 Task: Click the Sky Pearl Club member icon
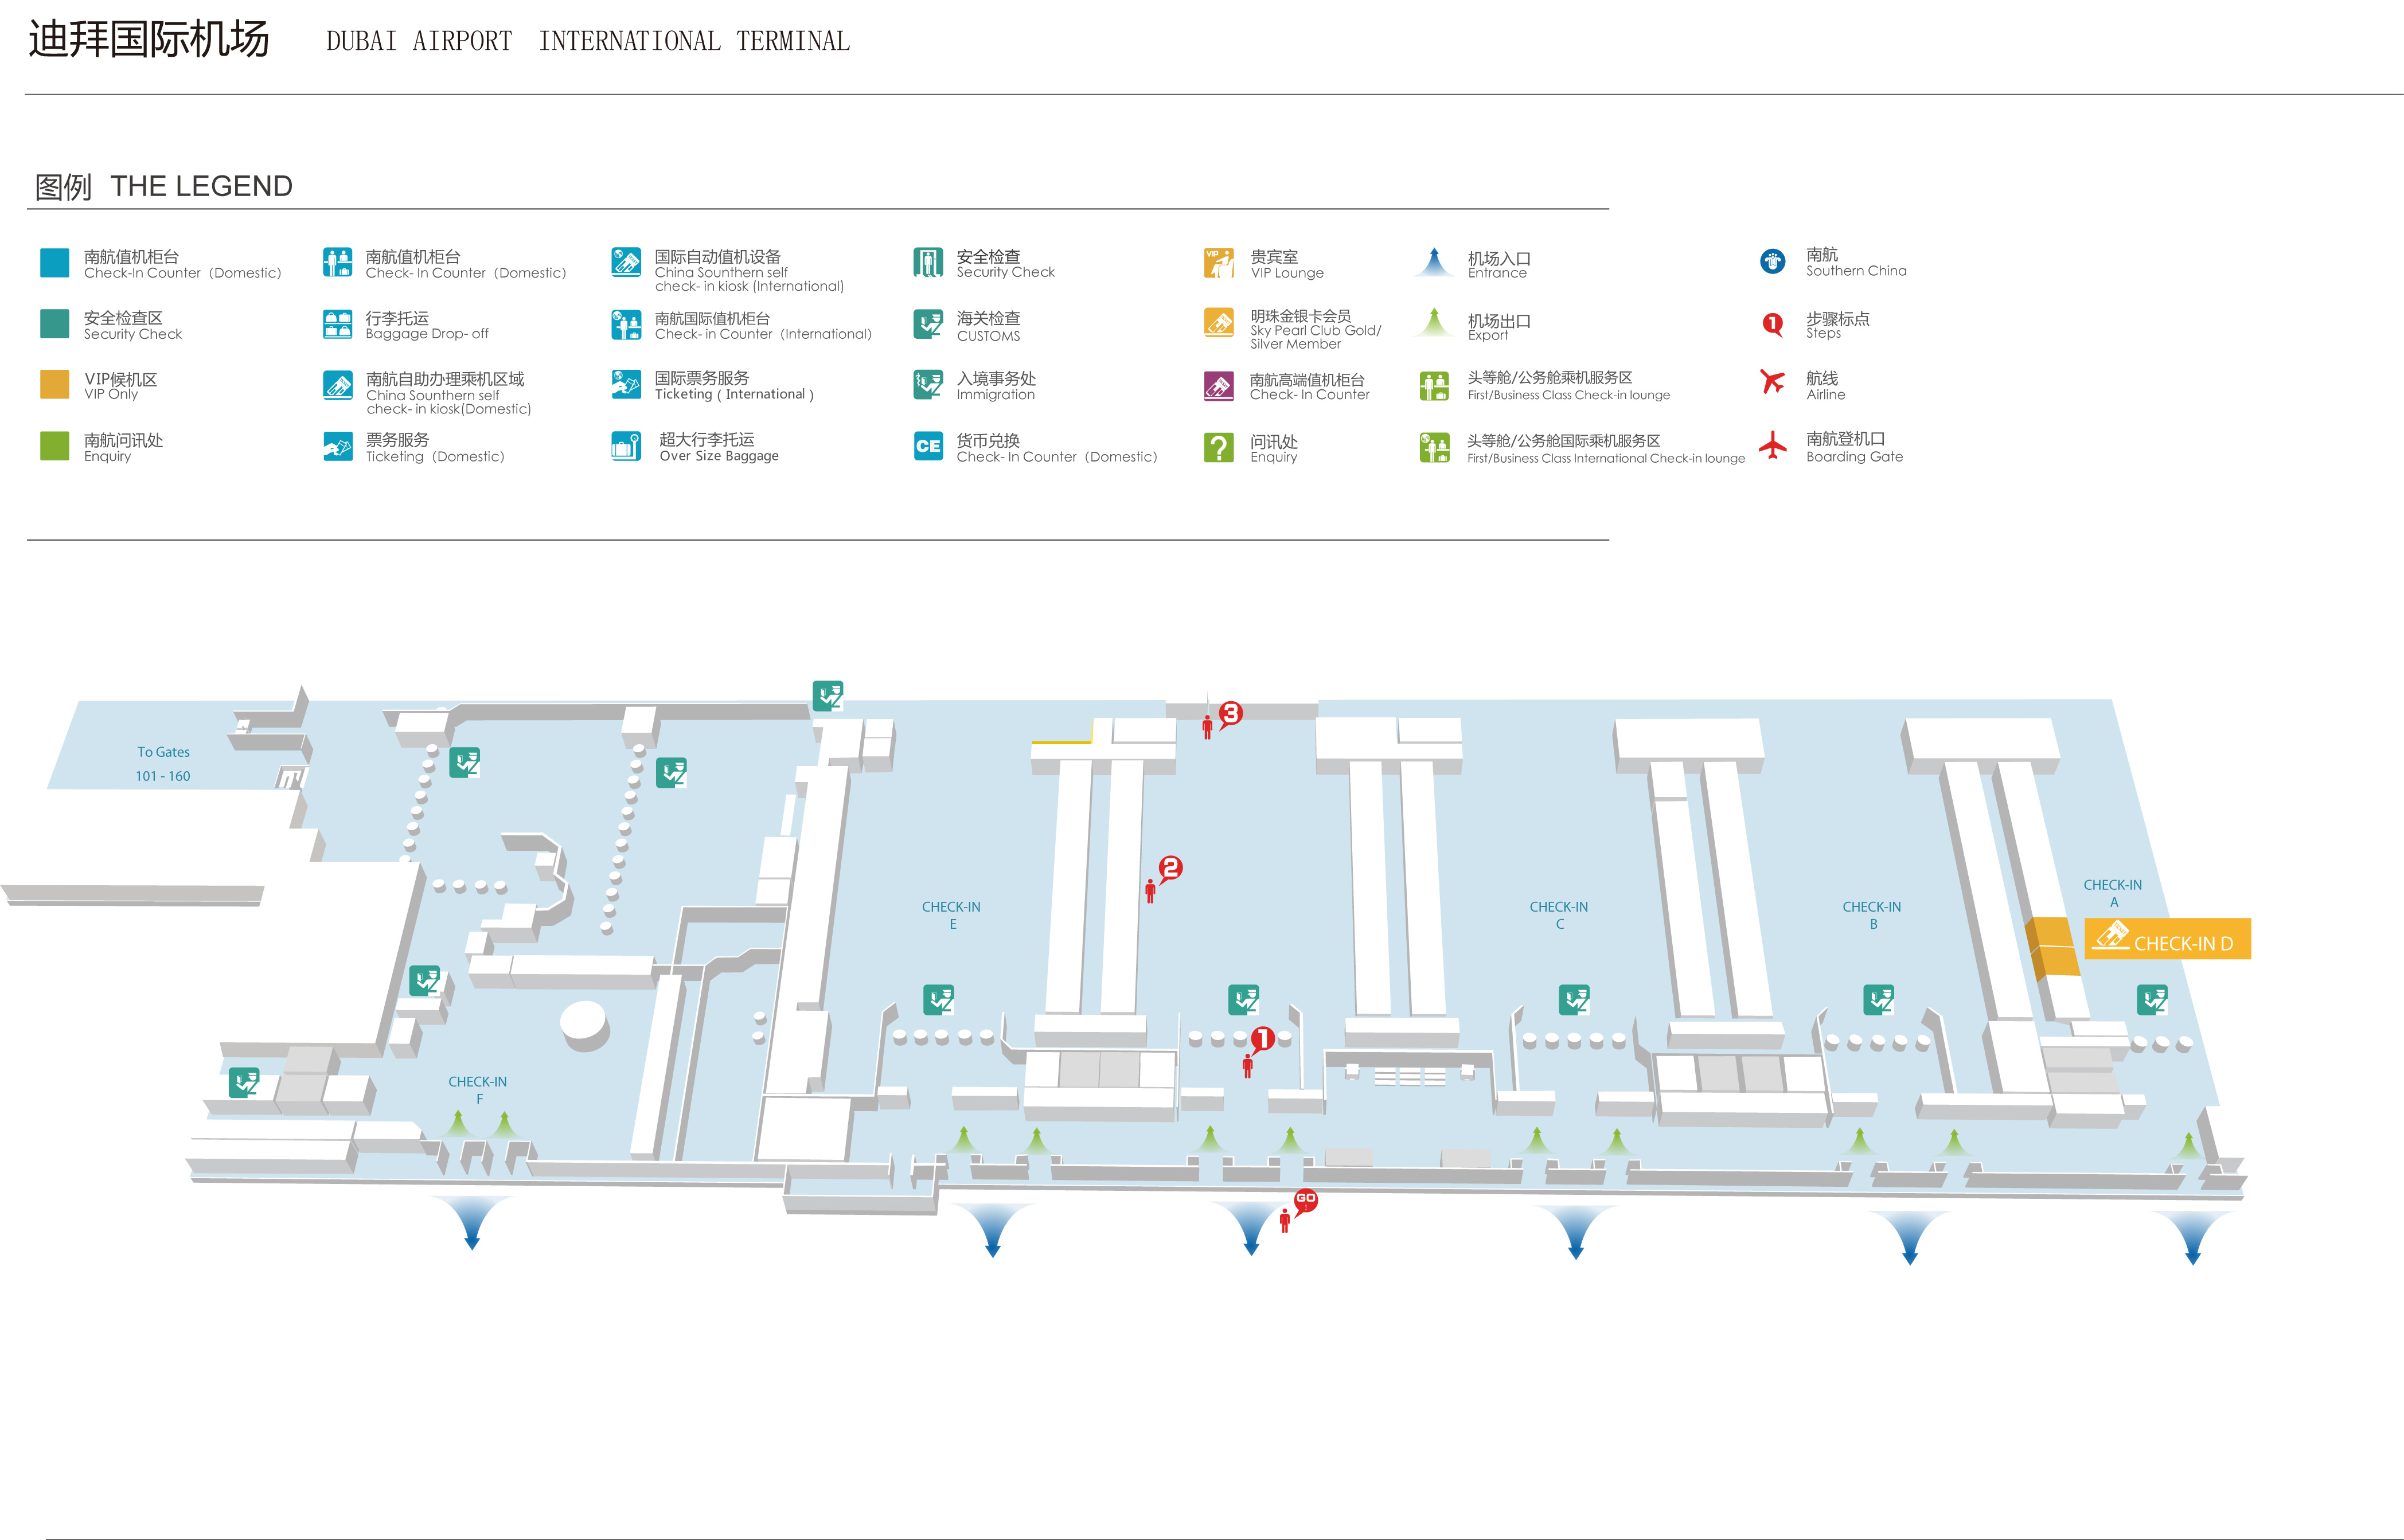[x=1218, y=323]
